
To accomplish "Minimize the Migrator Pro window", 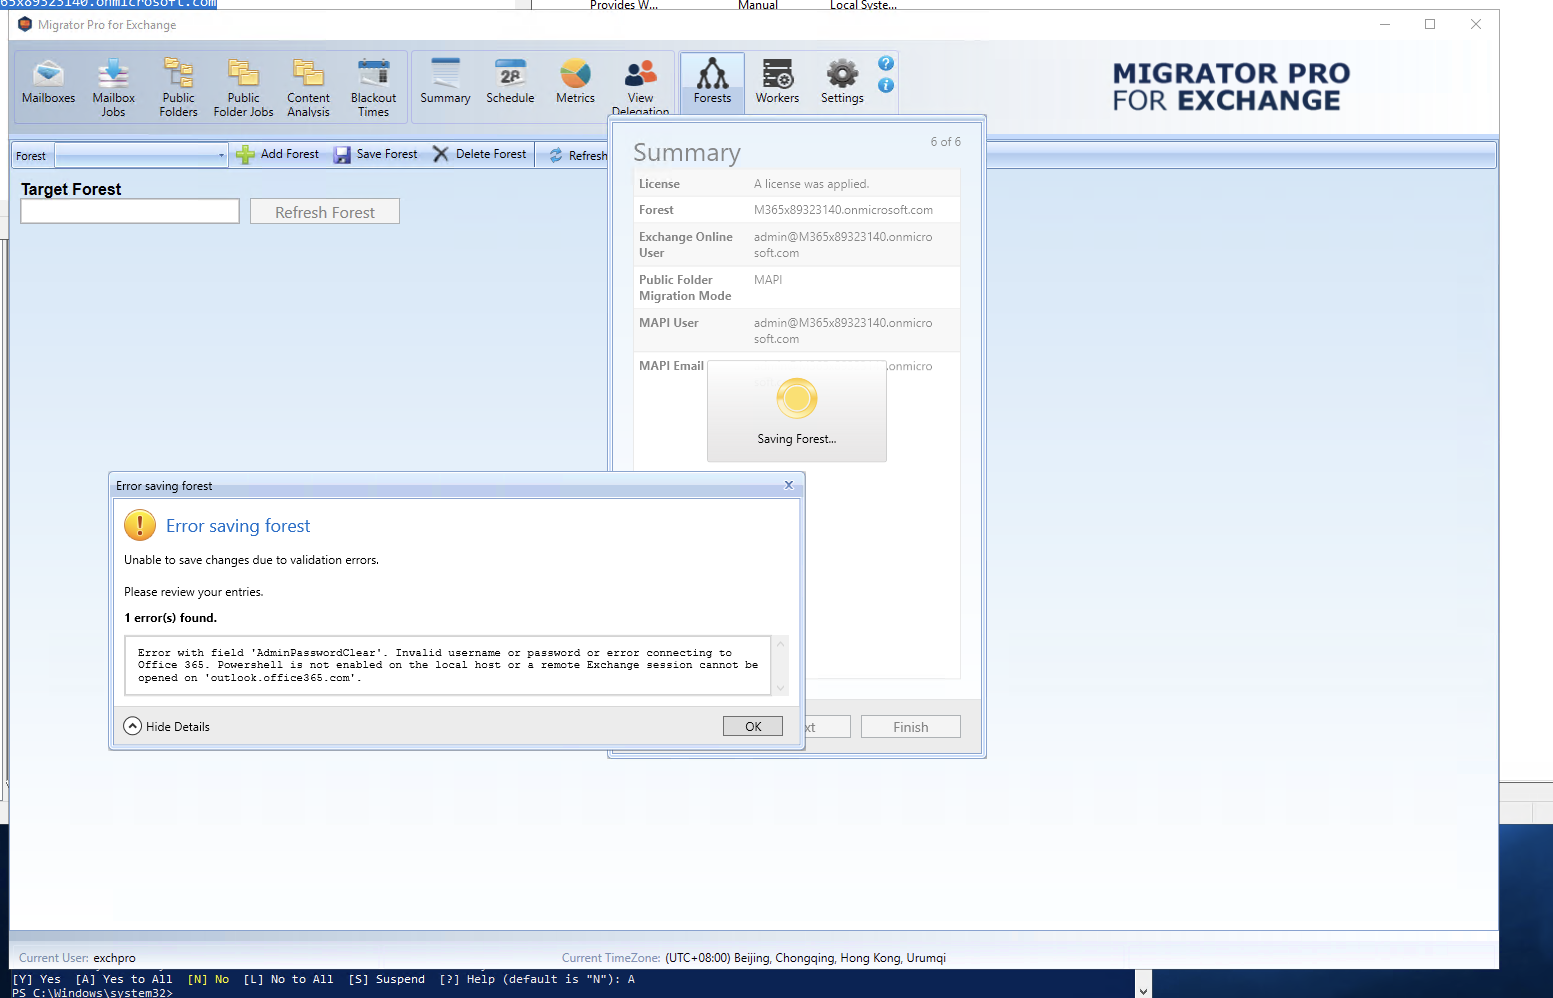I will coord(1385,24).
